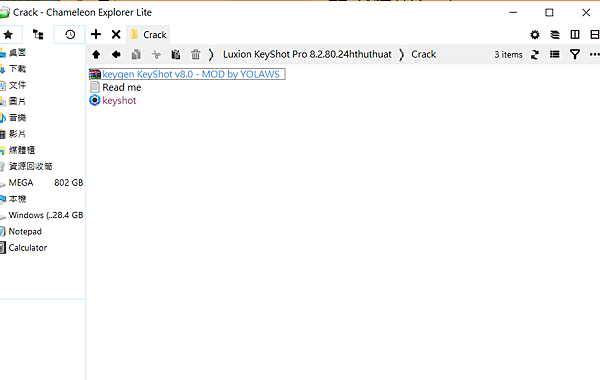Copy selected file icon
The height and width of the screenshot is (380, 600).
point(136,55)
